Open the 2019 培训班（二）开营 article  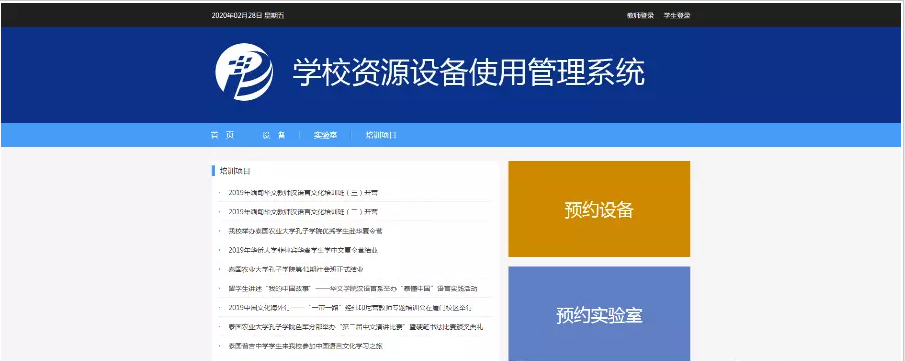click(303, 211)
